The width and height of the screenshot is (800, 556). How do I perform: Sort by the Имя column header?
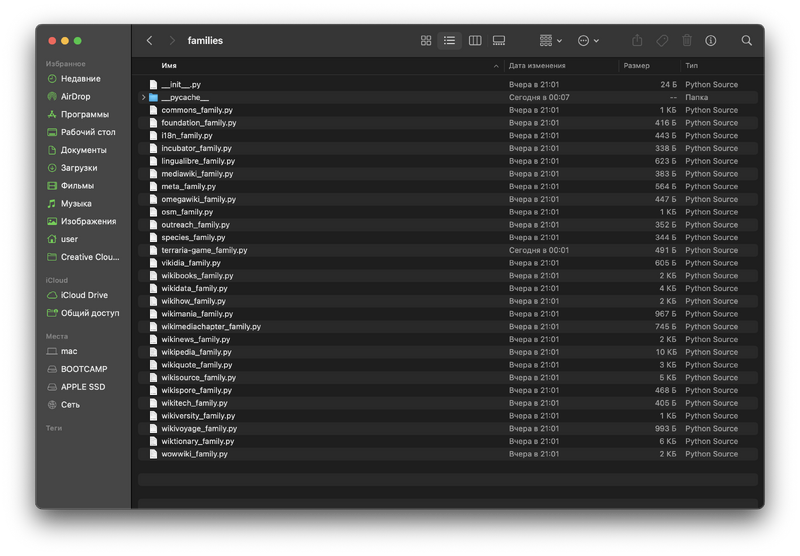coord(169,66)
